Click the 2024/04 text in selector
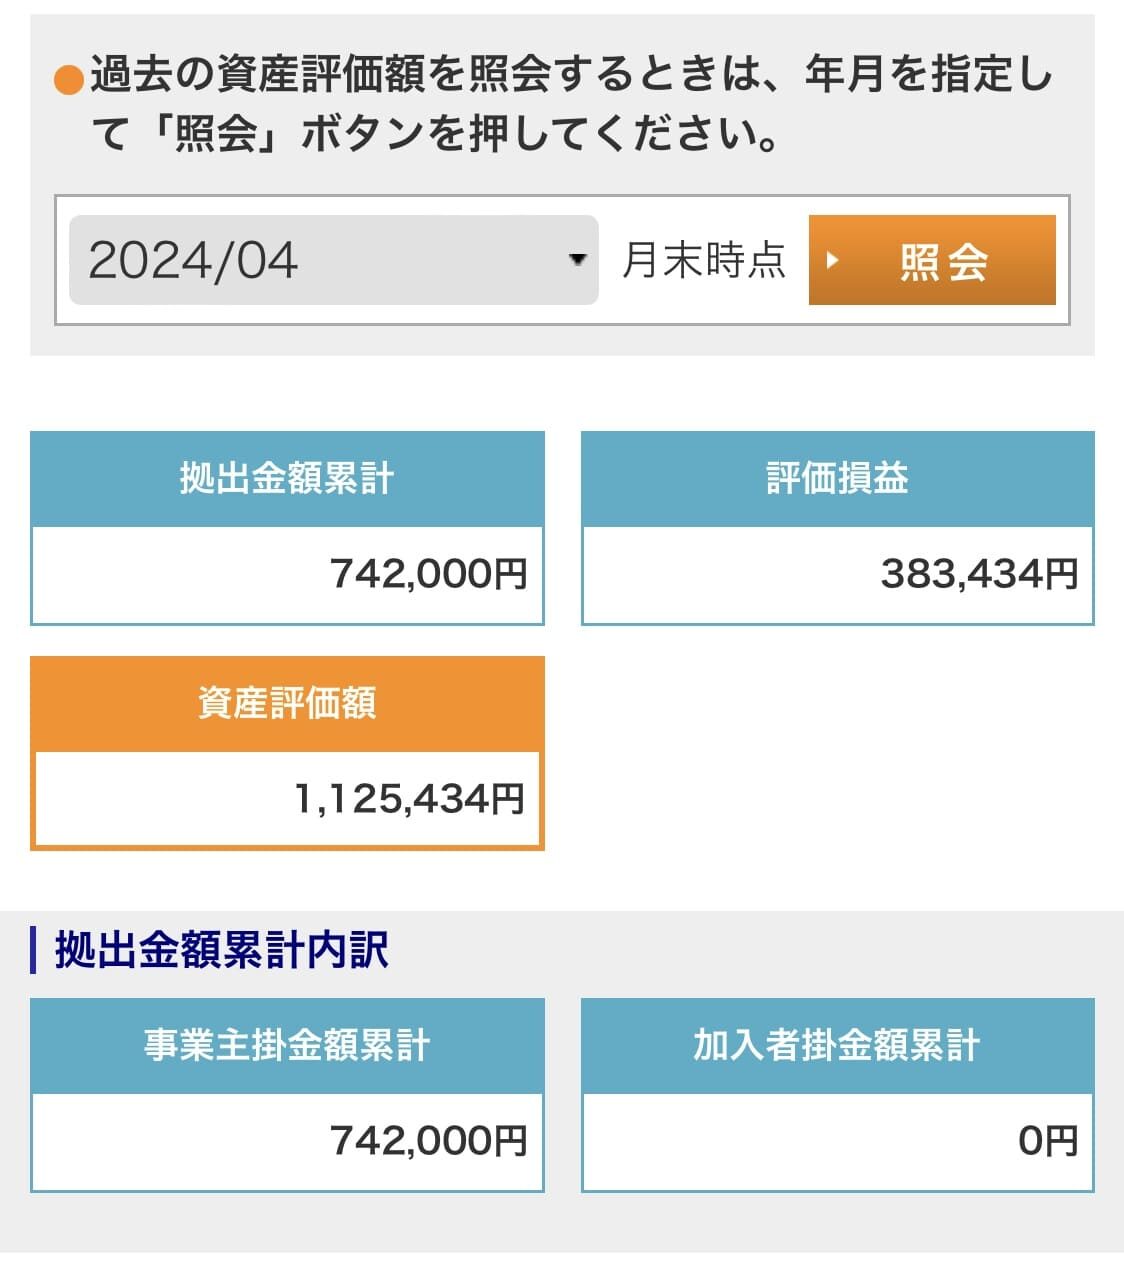 click(x=193, y=260)
